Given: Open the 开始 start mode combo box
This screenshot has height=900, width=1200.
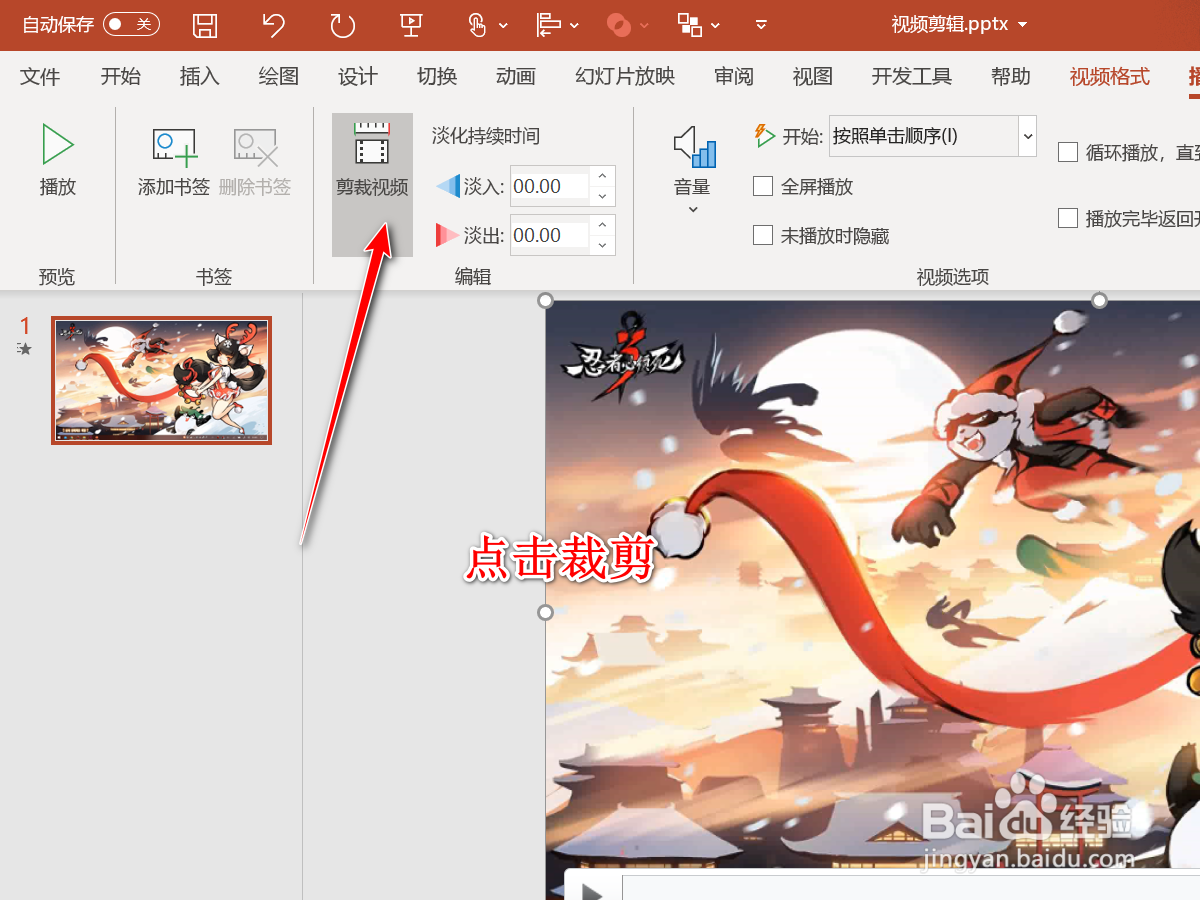Looking at the screenshot, I should pos(932,136).
